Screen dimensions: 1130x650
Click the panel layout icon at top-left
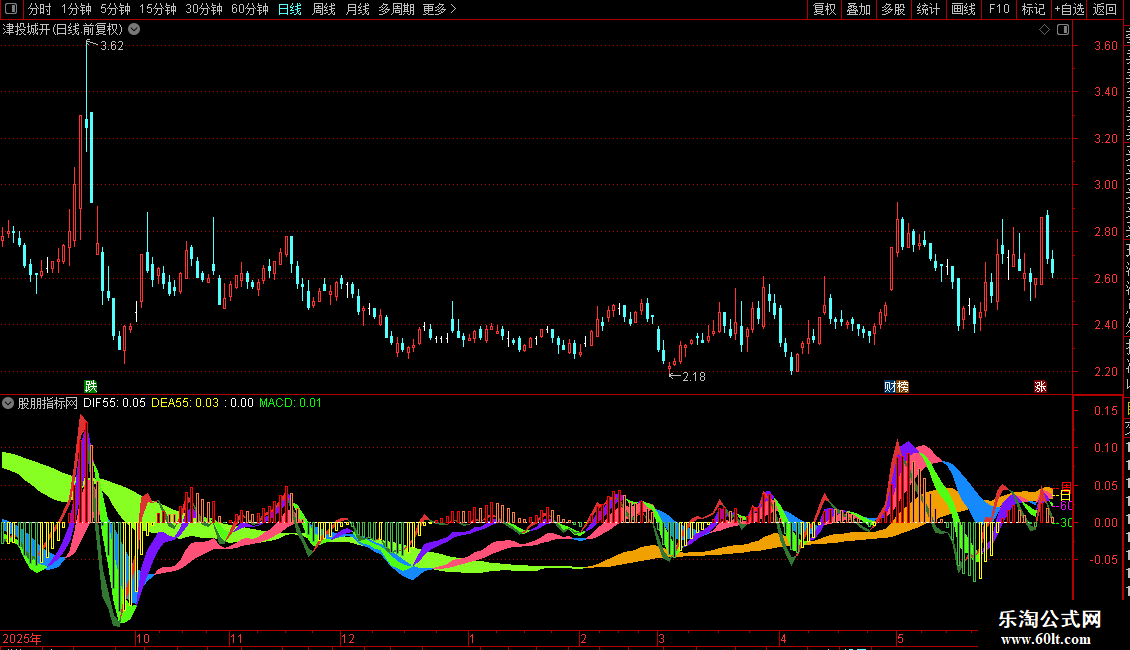11,9
